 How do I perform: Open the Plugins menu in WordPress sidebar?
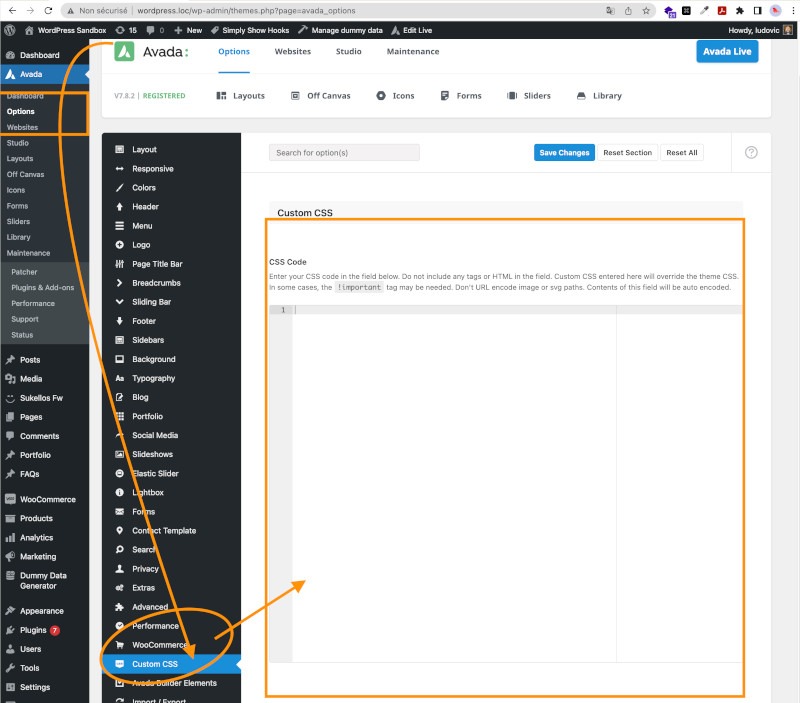coord(33,630)
